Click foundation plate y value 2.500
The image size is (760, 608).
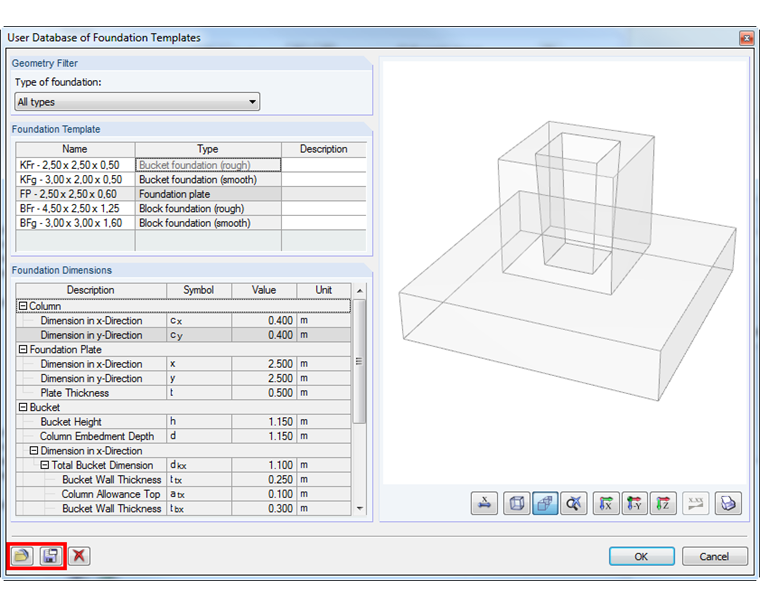click(264, 378)
